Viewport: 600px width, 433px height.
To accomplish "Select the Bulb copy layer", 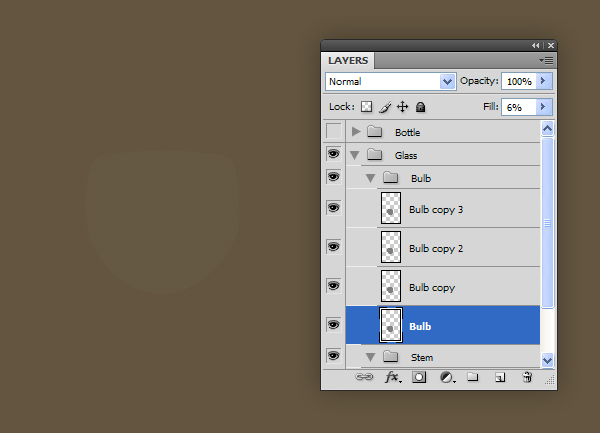I will [x=443, y=286].
